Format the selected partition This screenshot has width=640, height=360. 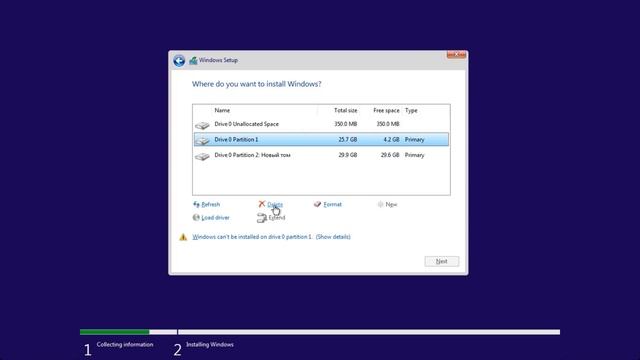[x=332, y=204]
